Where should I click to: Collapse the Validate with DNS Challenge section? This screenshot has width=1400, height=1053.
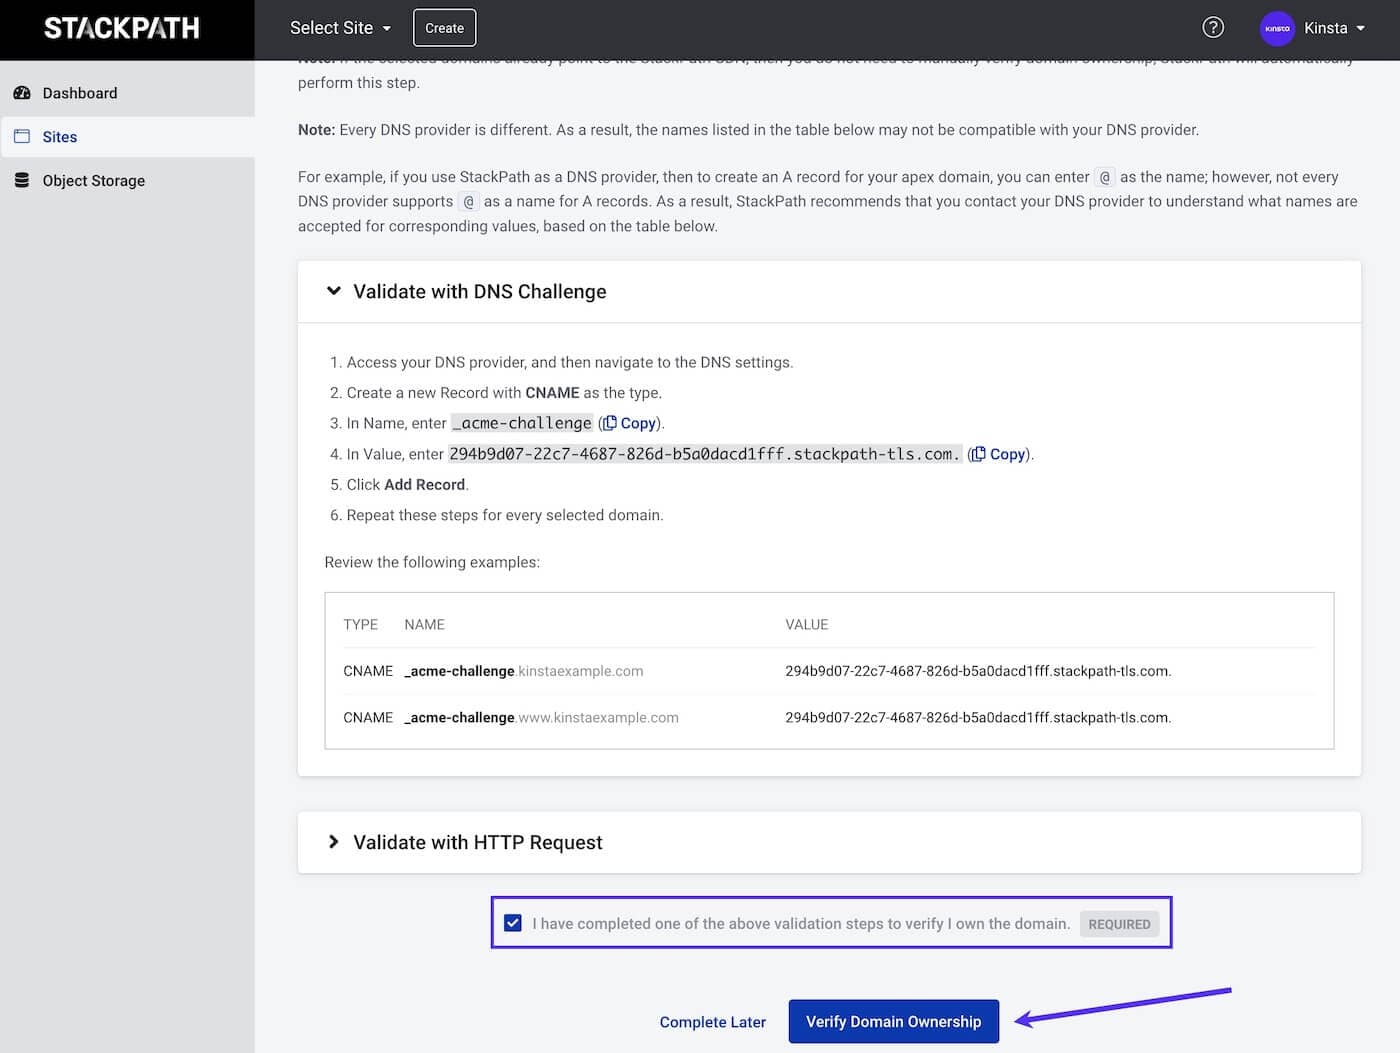(x=333, y=291)
